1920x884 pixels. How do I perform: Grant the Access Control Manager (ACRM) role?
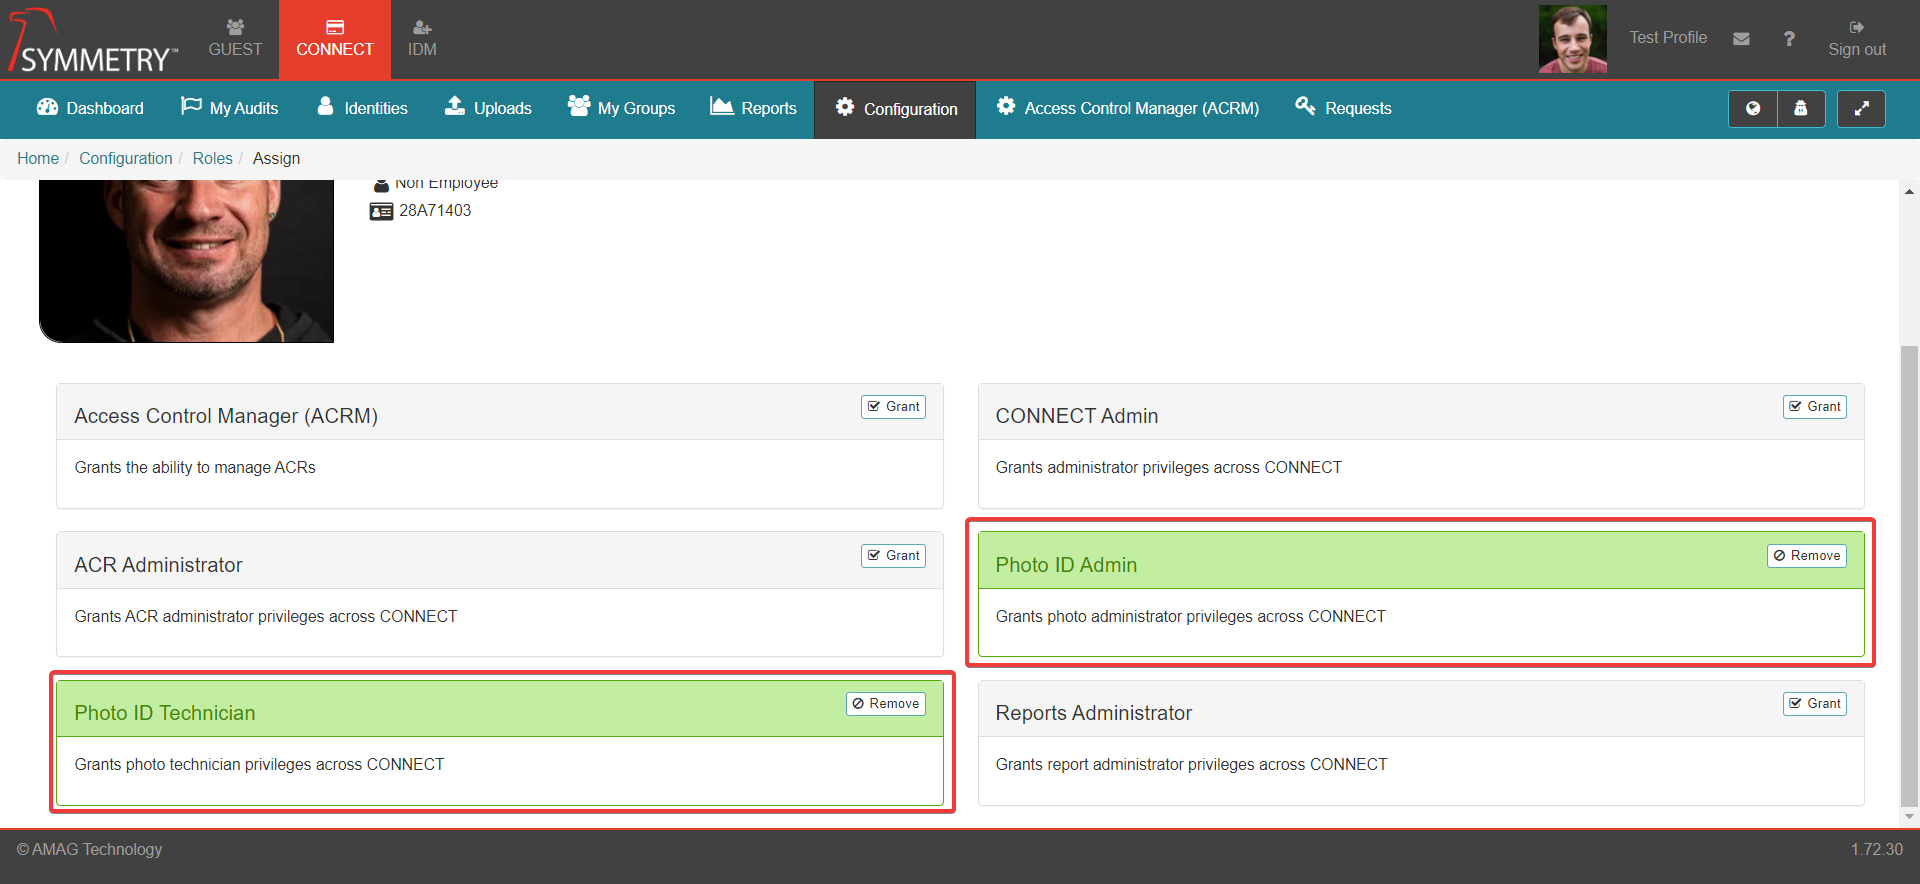pyautogui.click(x=893, y=407)
